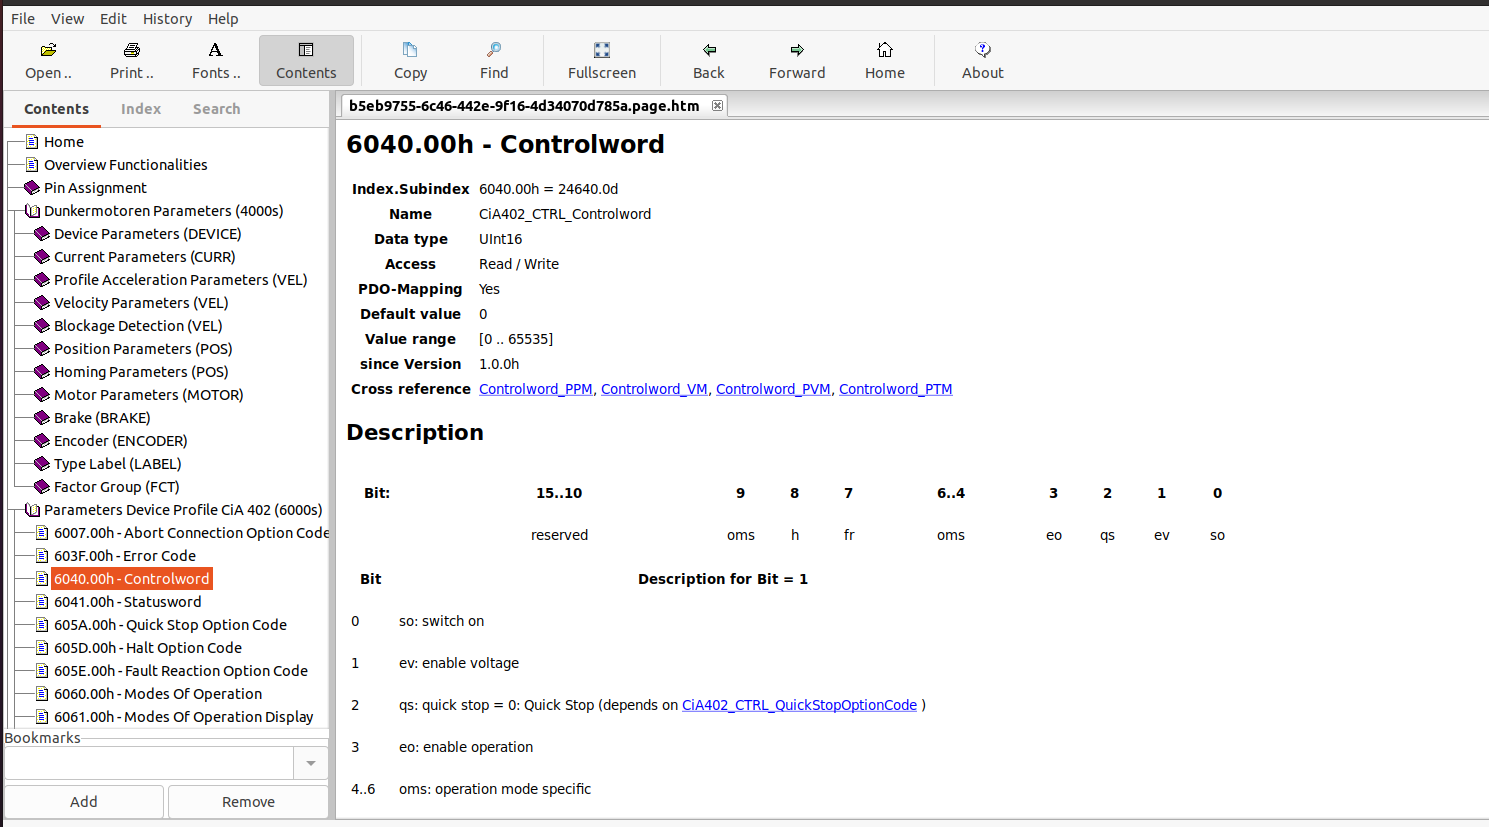Viewport: 1489px width, 827px height.
Task: Switch to the Index tab
Action: point(140,109)
